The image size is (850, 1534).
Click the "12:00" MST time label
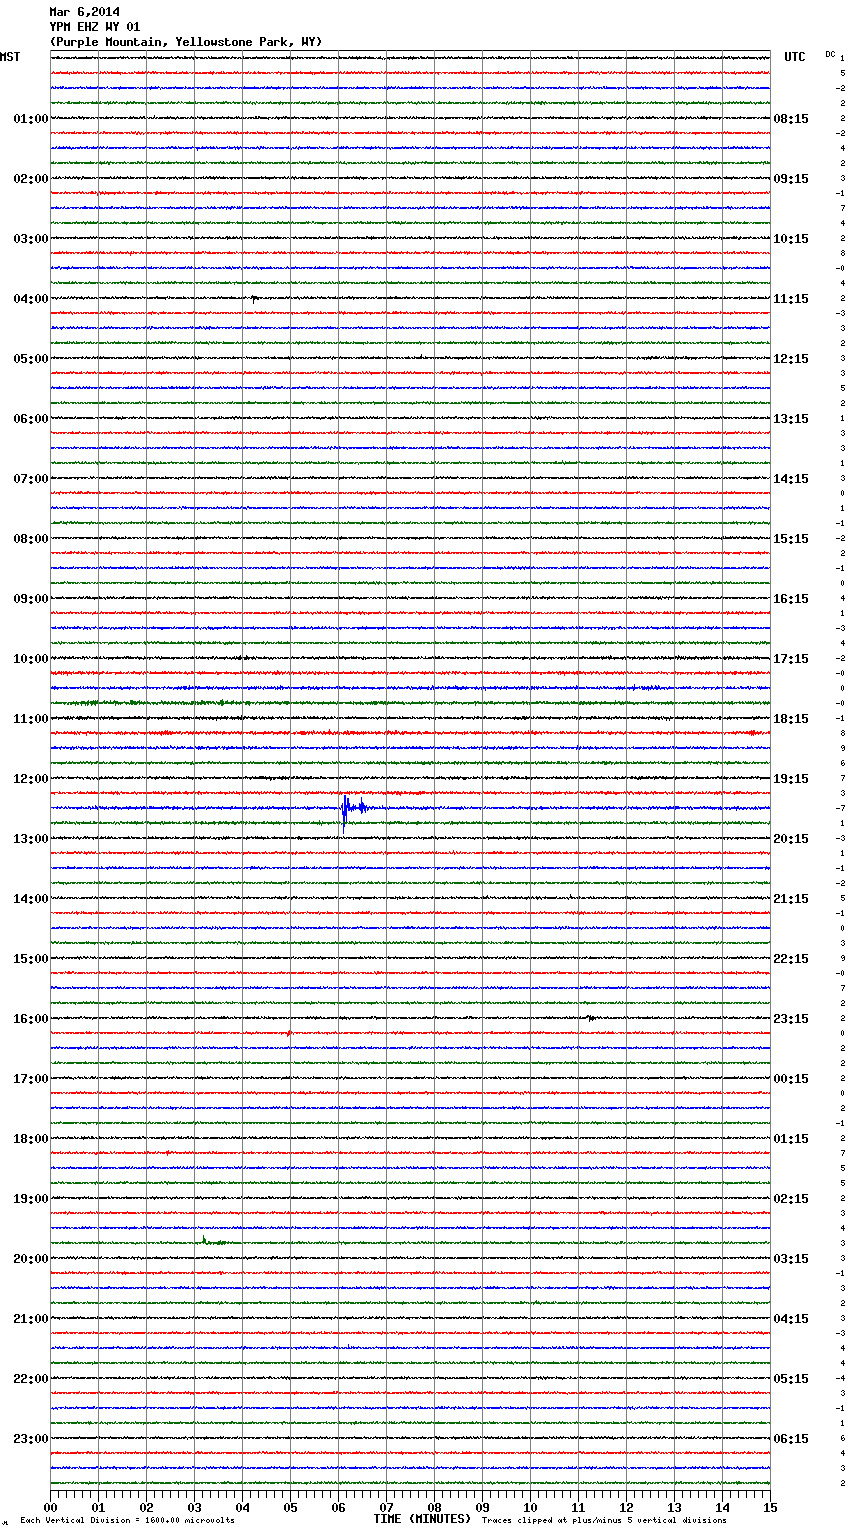(31, 779)
